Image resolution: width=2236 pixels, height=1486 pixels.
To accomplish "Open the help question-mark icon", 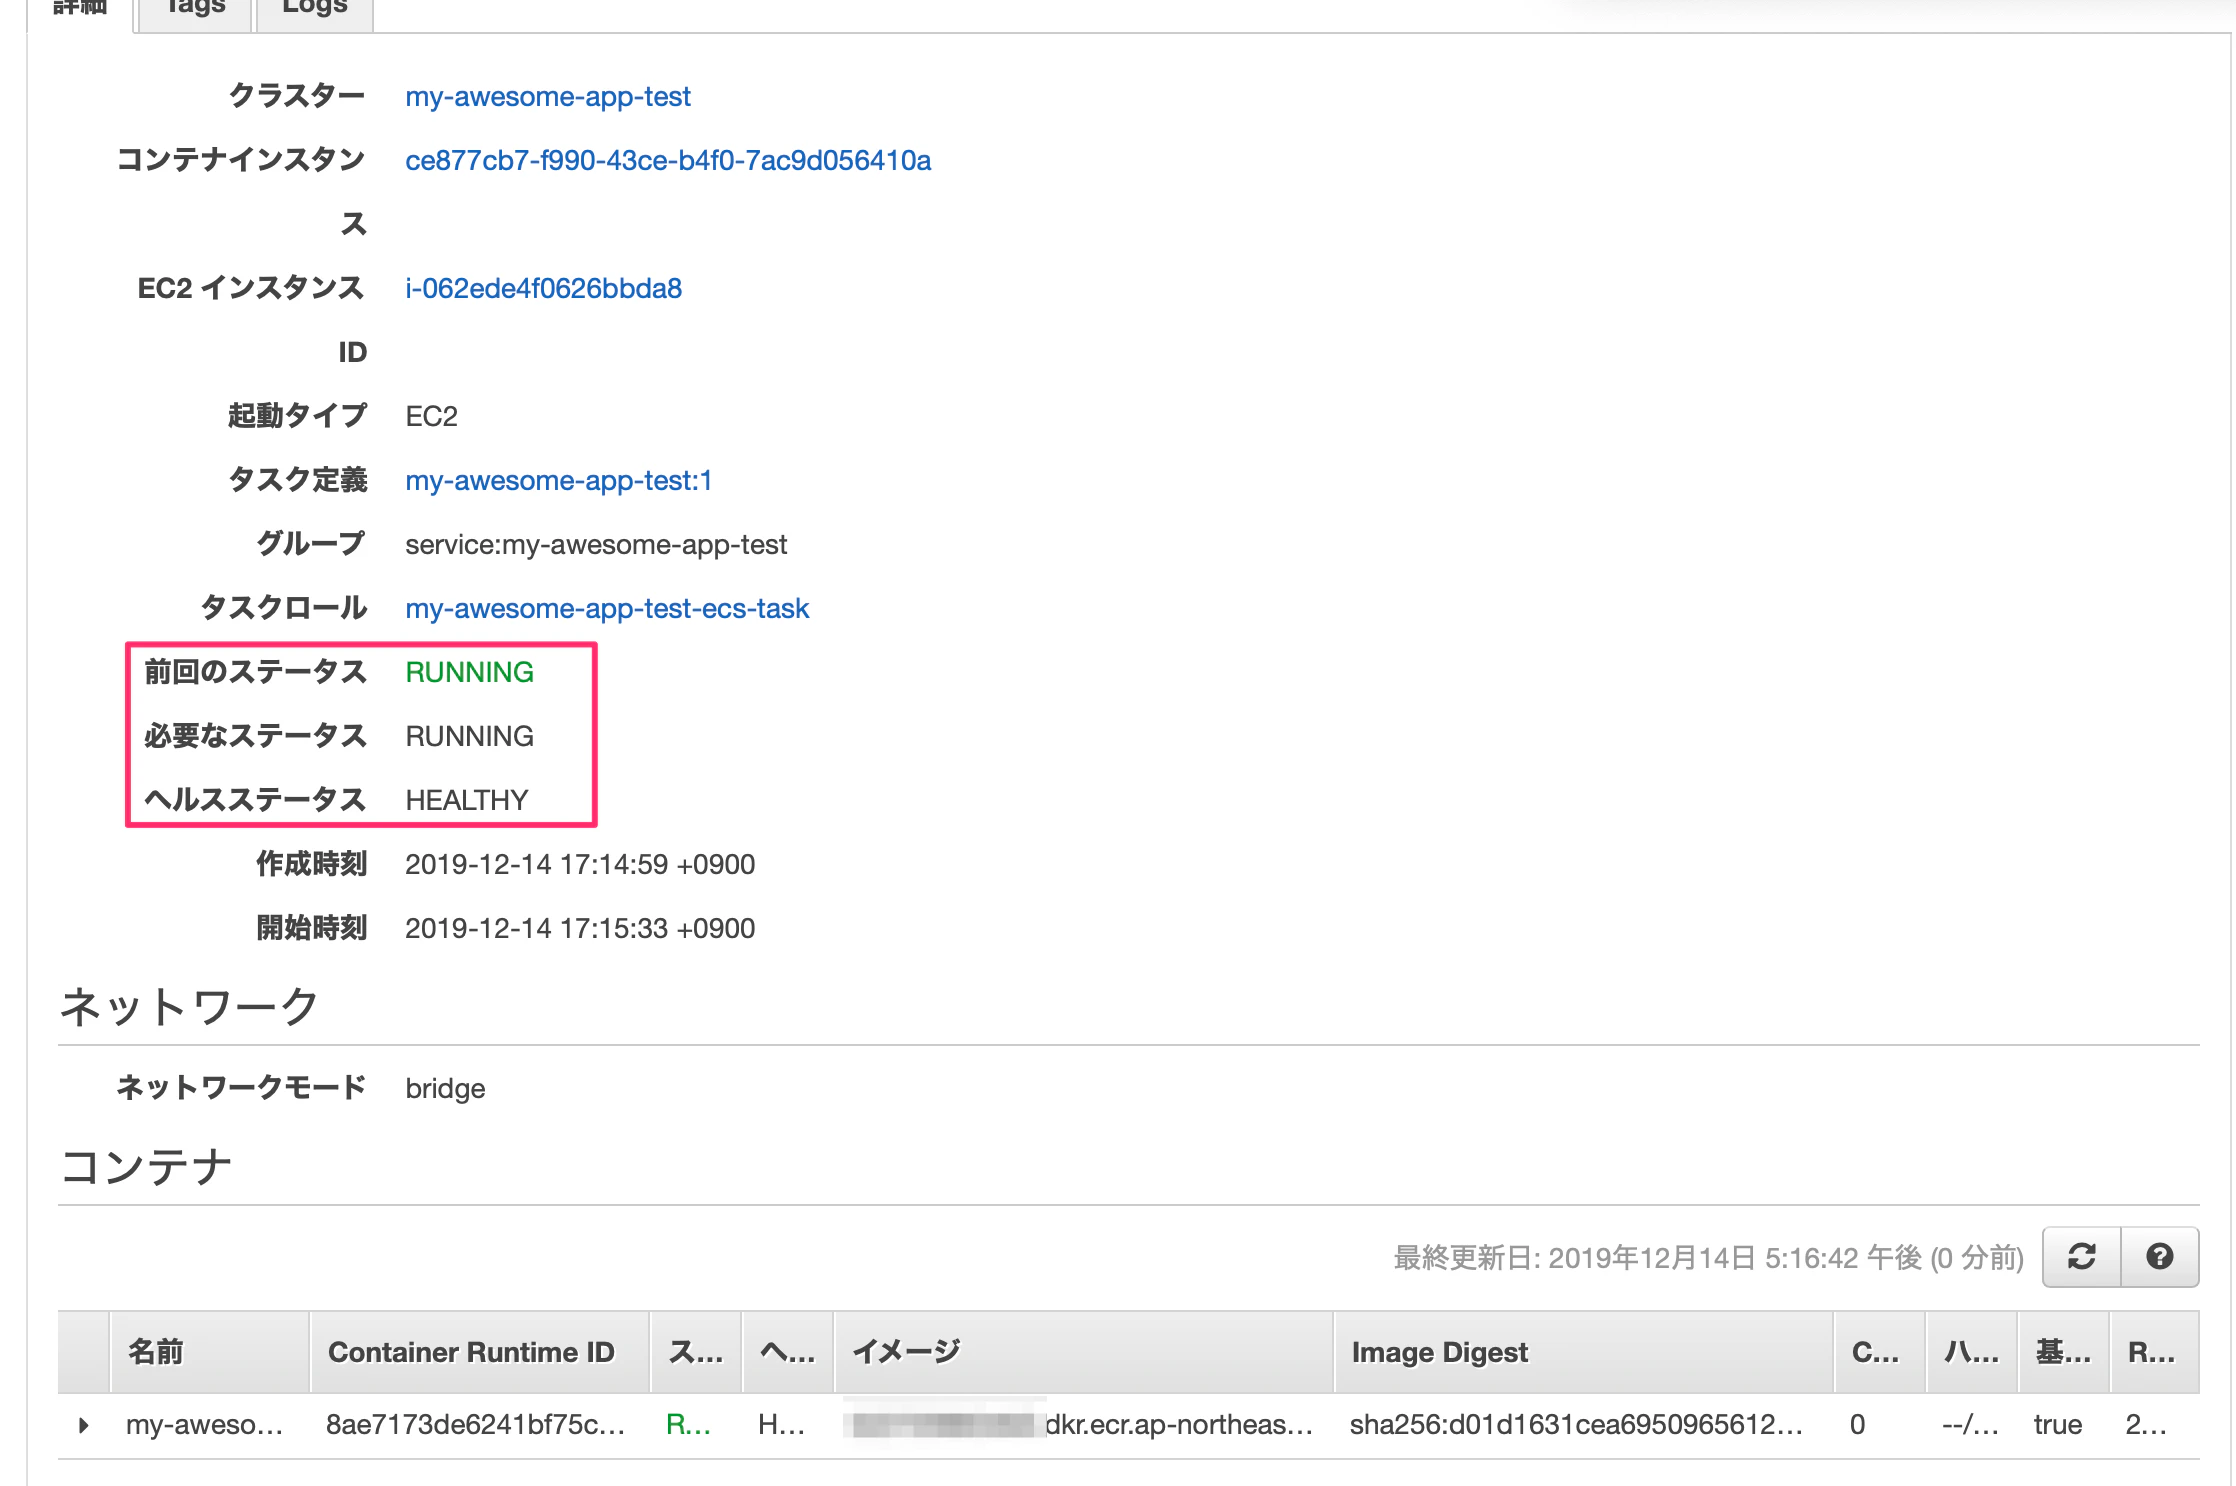I will (x=2160, y=1257).
